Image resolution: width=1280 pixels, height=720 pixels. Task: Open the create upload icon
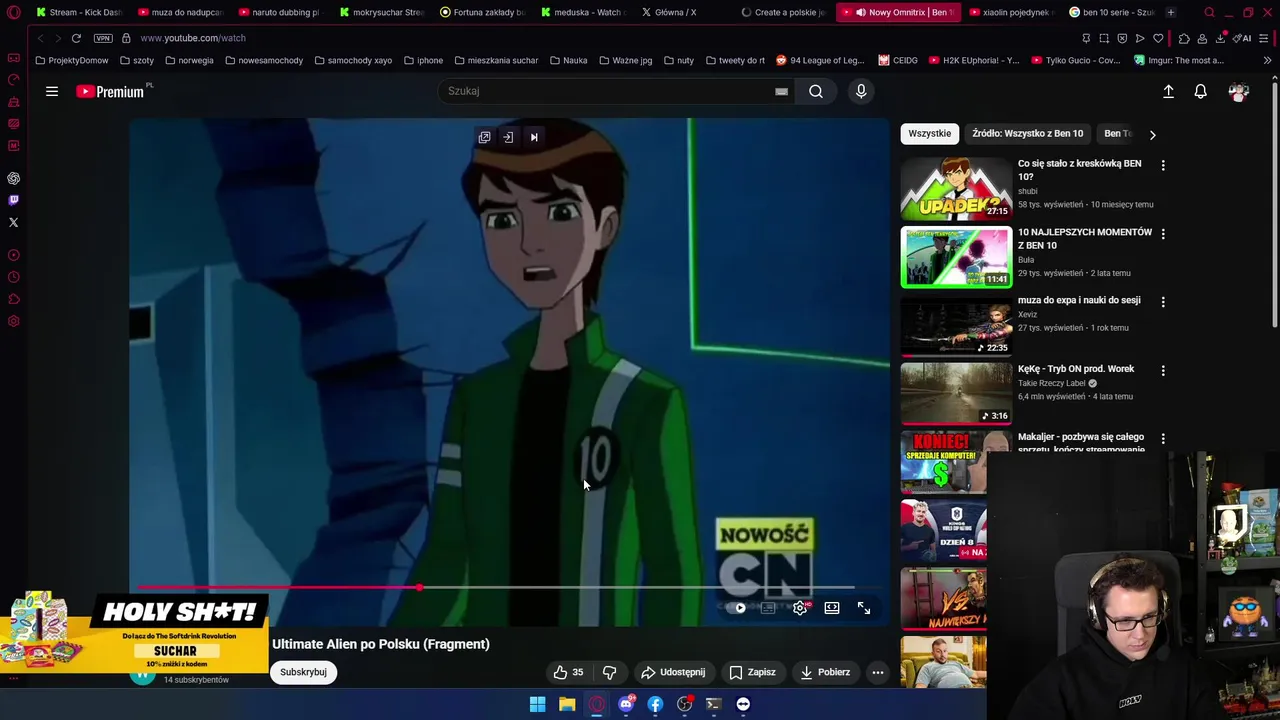pos(1168,91)
